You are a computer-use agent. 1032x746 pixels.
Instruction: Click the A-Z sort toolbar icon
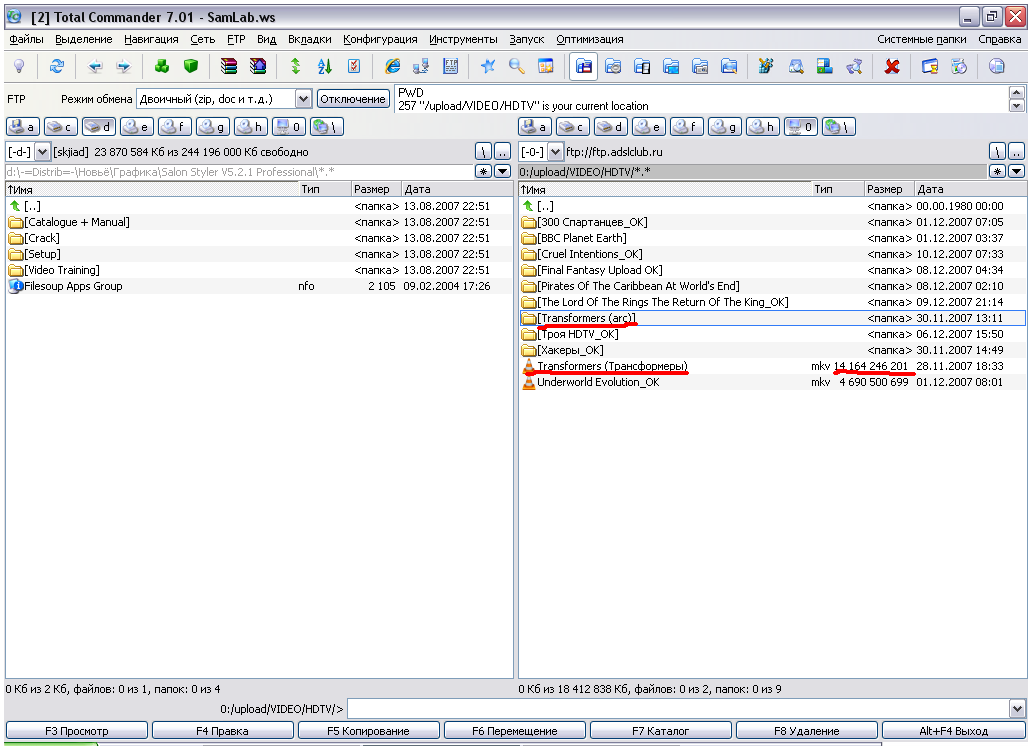point(324,67)
